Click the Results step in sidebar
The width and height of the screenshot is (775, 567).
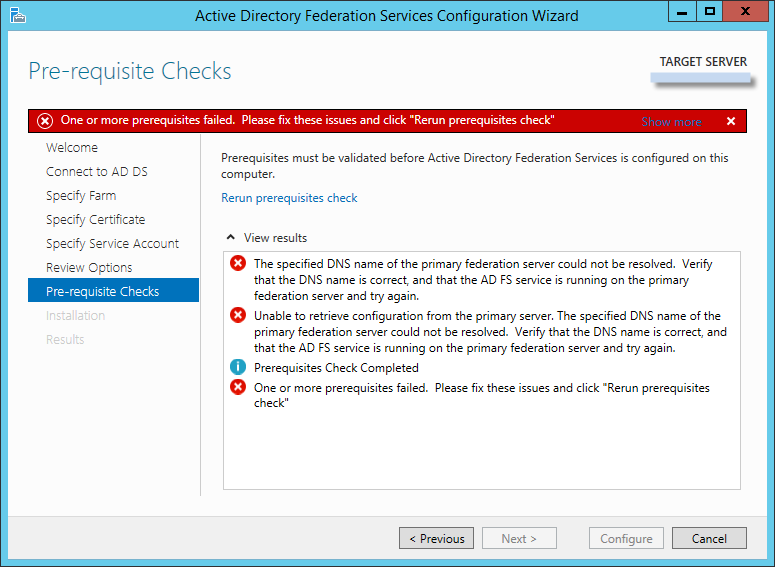(65, 340)
